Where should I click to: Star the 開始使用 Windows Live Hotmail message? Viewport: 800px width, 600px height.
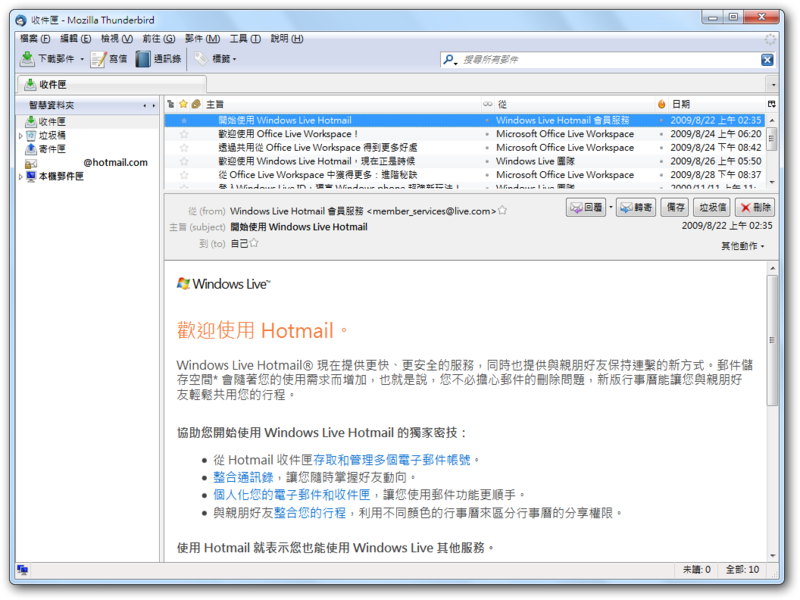184,119
